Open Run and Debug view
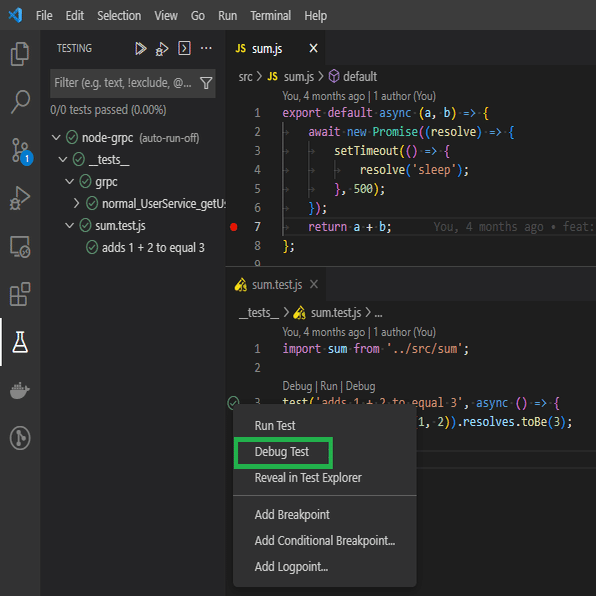The image size is (596, 596). pos(20,198)
